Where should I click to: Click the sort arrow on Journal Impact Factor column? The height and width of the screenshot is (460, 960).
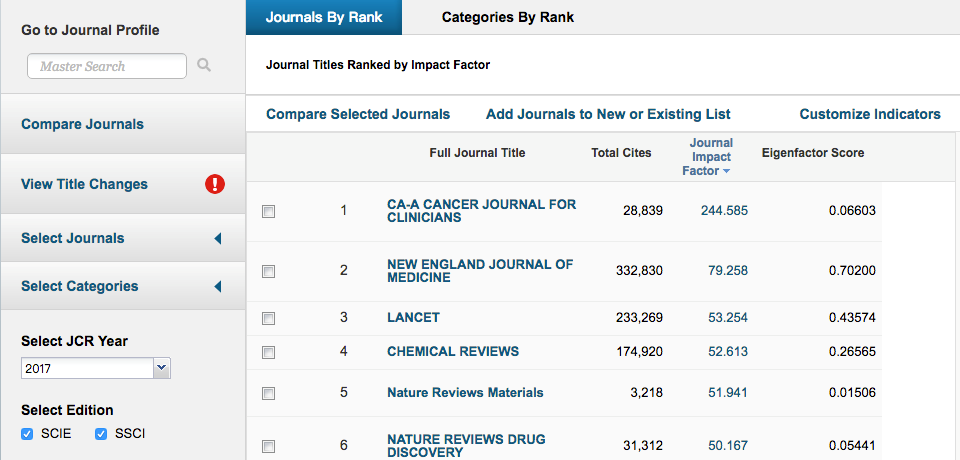click(726, 172)
